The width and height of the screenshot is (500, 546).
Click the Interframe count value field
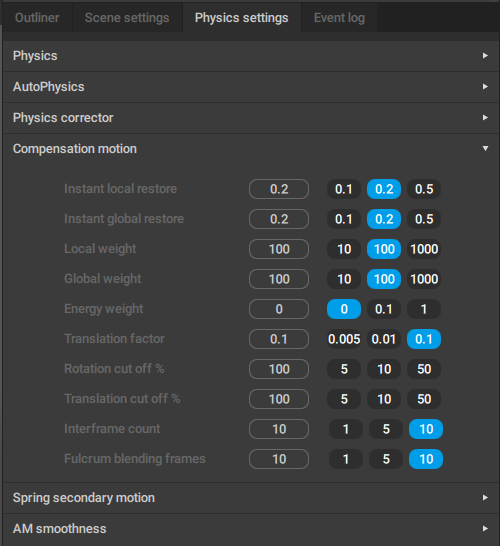click(x=279, y=429)
